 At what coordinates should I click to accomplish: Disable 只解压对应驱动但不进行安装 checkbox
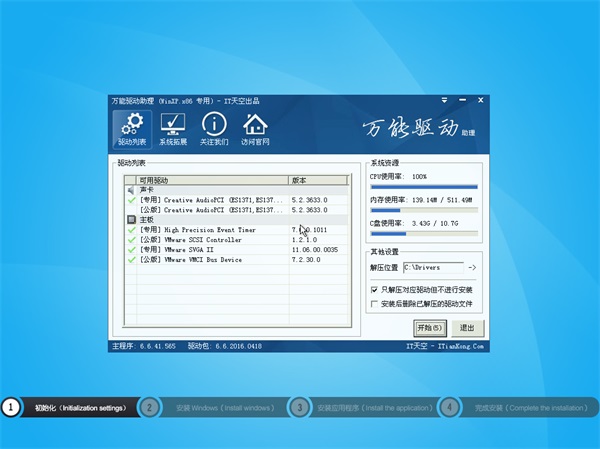tap(374, 289)
